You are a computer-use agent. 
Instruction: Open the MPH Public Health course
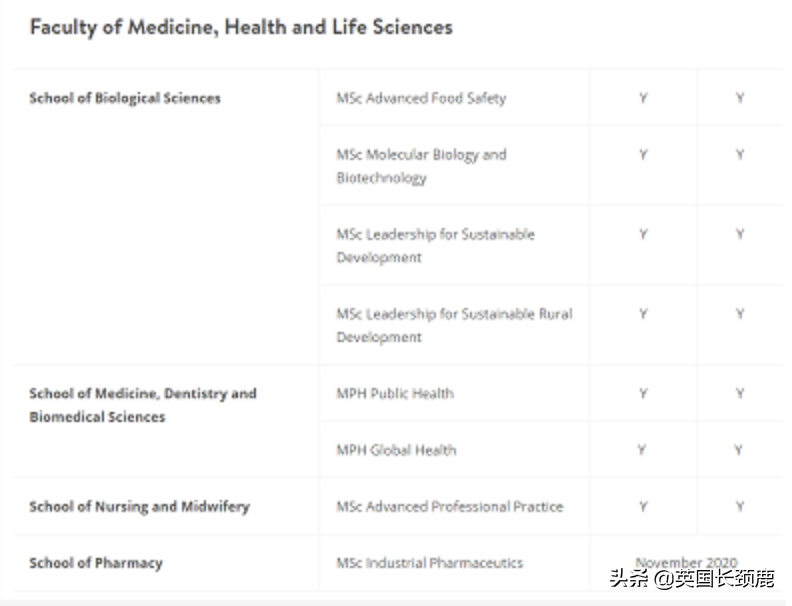(x=395, y=393)
